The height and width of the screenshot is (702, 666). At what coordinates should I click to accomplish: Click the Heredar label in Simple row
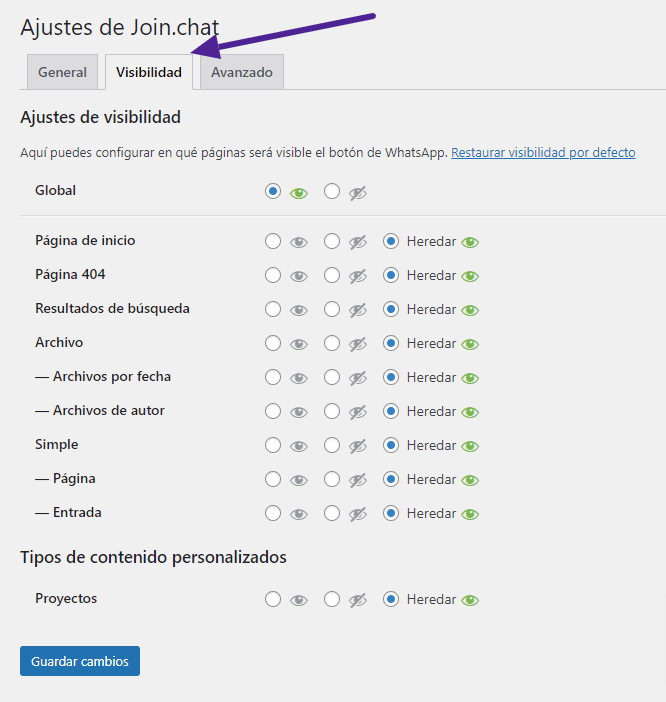pos(431,446)
